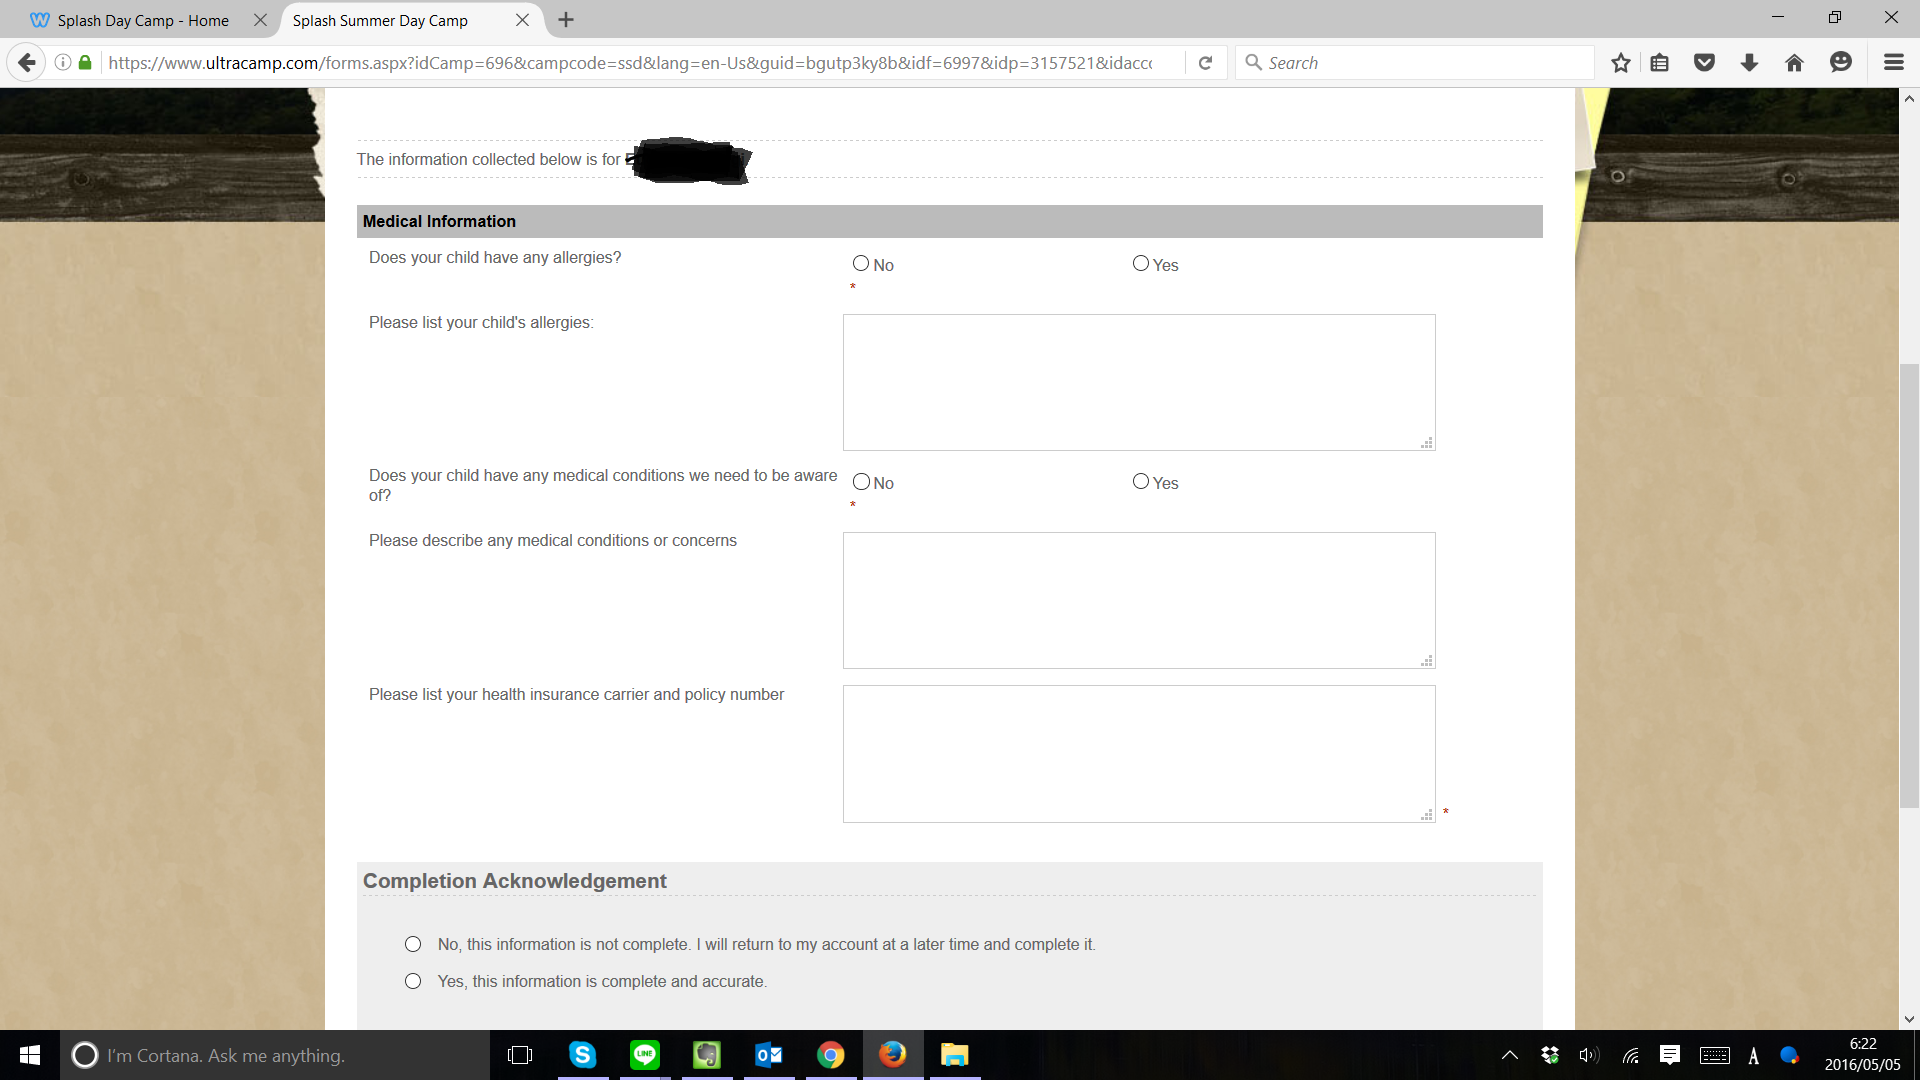Open the Firefox hamburger menu
This screenshot has height=1080, width=1920.
pyautogui.click(x=1893, y=63)
